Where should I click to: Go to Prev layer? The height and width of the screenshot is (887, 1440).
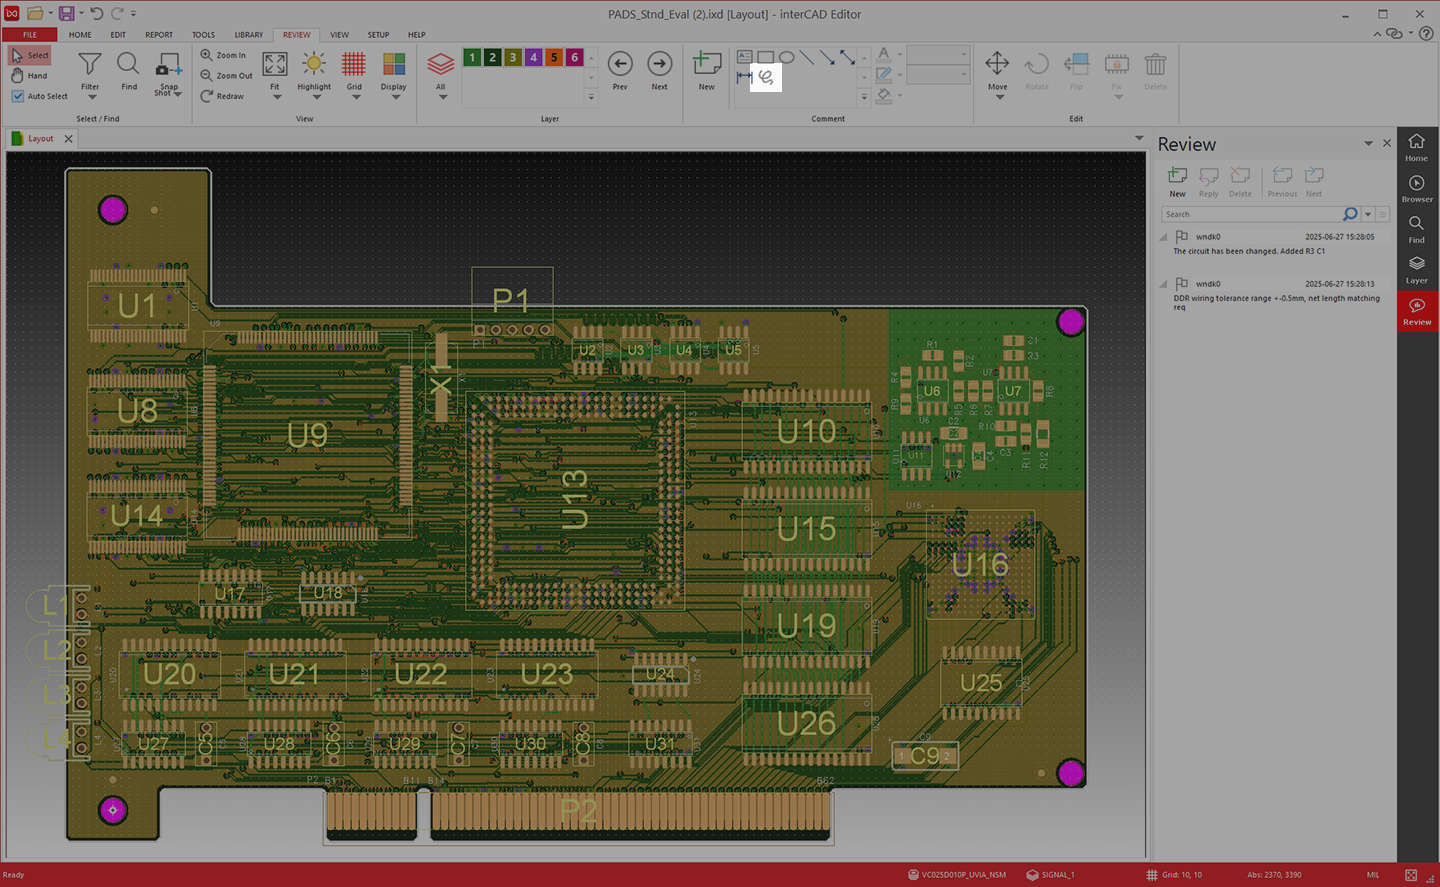(620, 71)
